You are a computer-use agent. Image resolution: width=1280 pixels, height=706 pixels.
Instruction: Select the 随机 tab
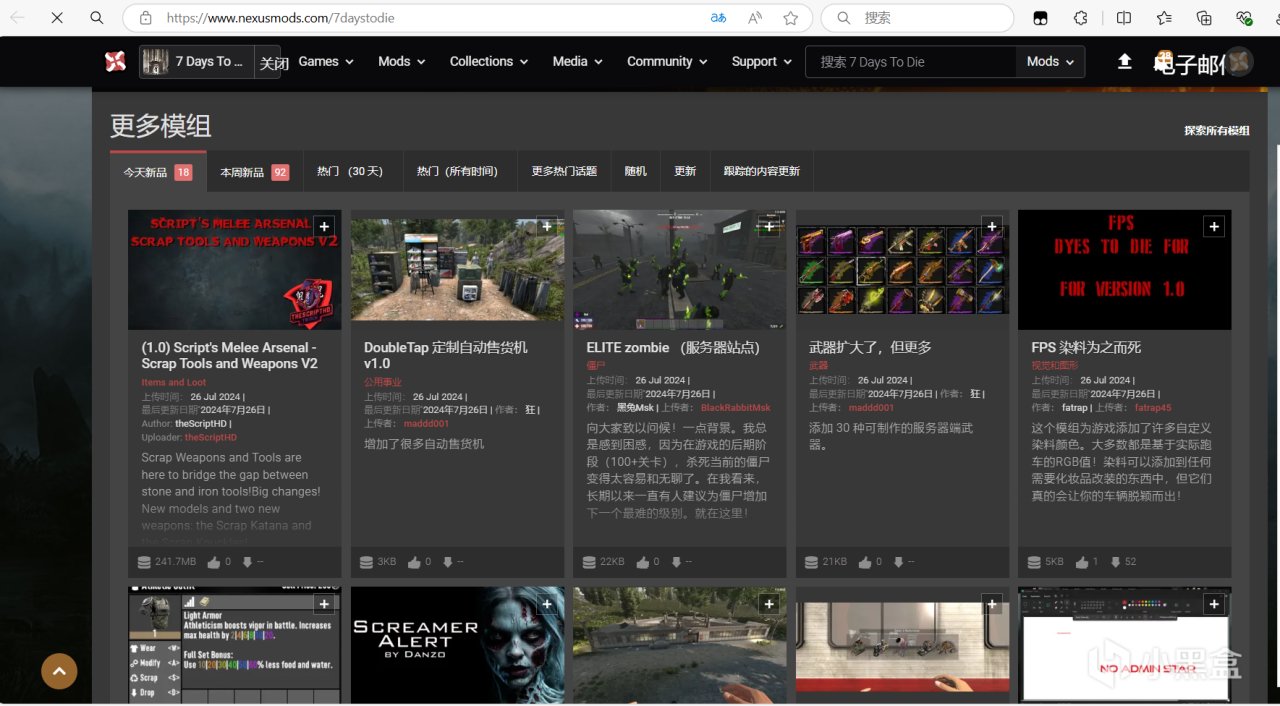636,172
